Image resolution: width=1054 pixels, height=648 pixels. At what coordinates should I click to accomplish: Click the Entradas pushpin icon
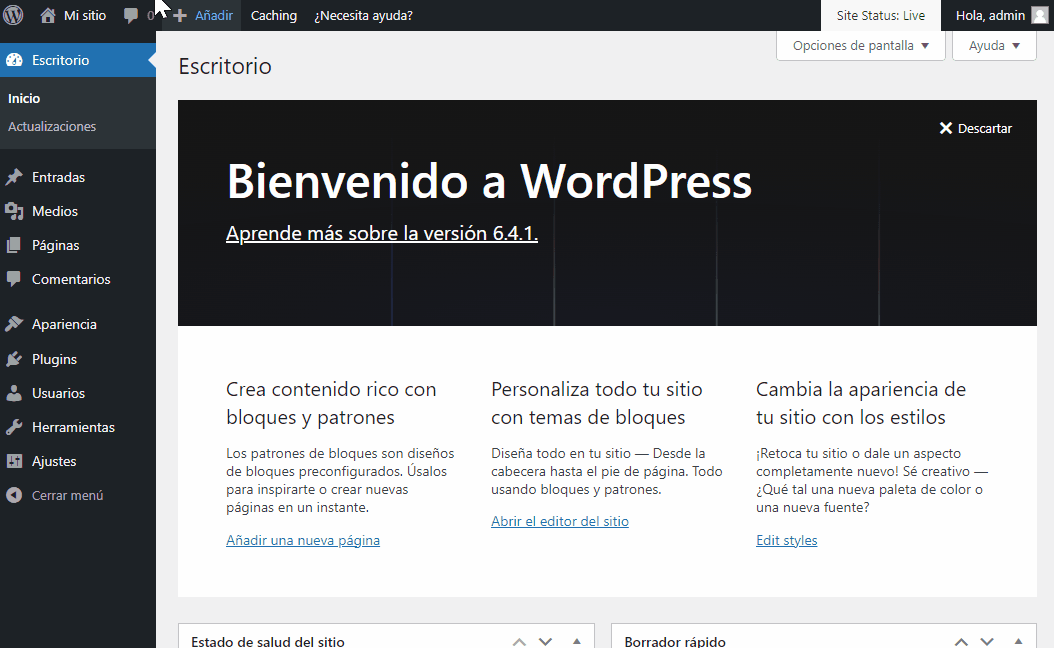click(14, 177)
